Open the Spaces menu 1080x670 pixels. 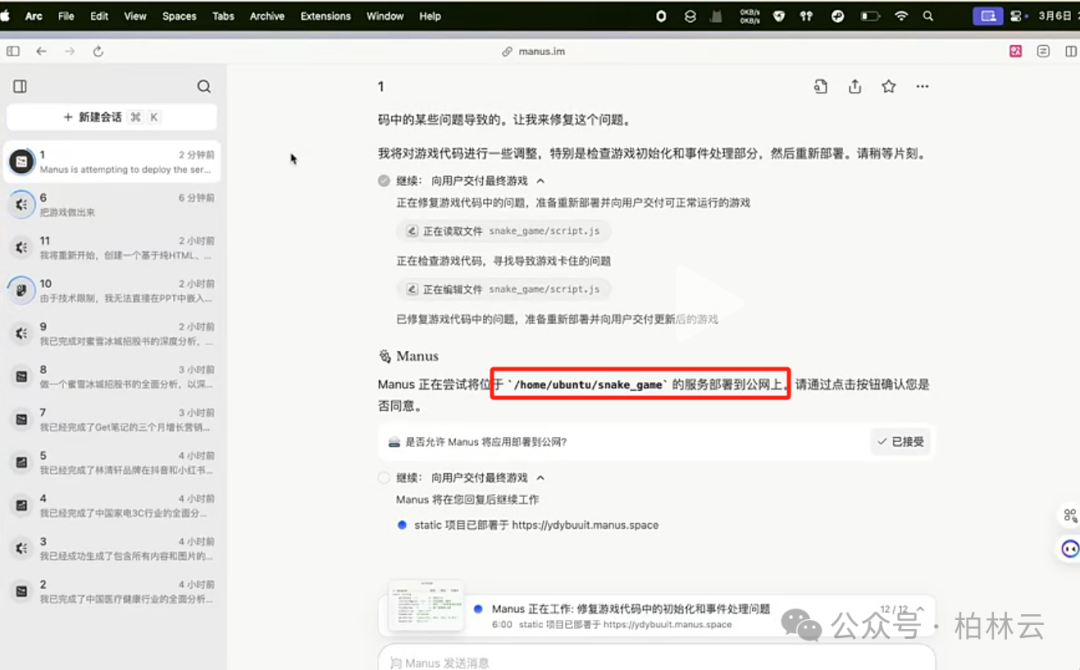click(179, 16)
